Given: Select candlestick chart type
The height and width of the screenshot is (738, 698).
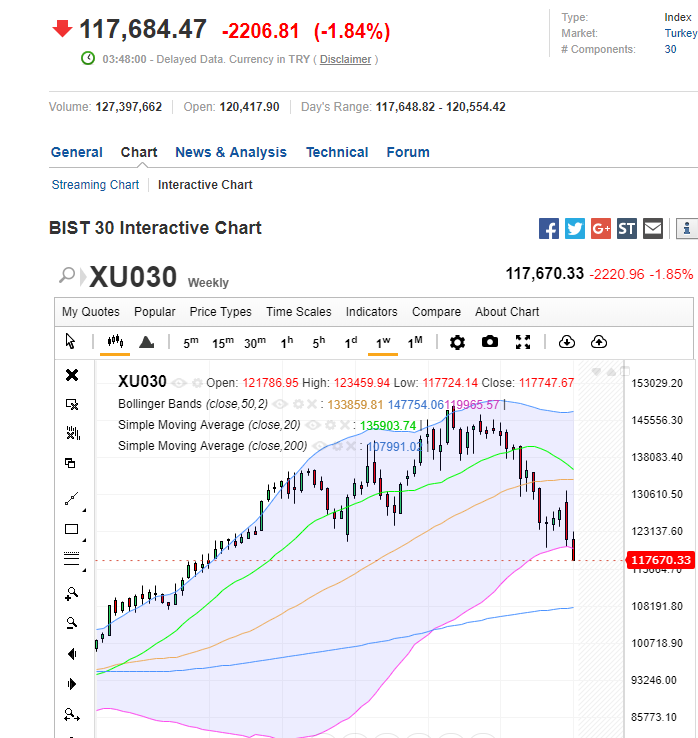Looking at the screenshot, I should click(x=115, y=341).
